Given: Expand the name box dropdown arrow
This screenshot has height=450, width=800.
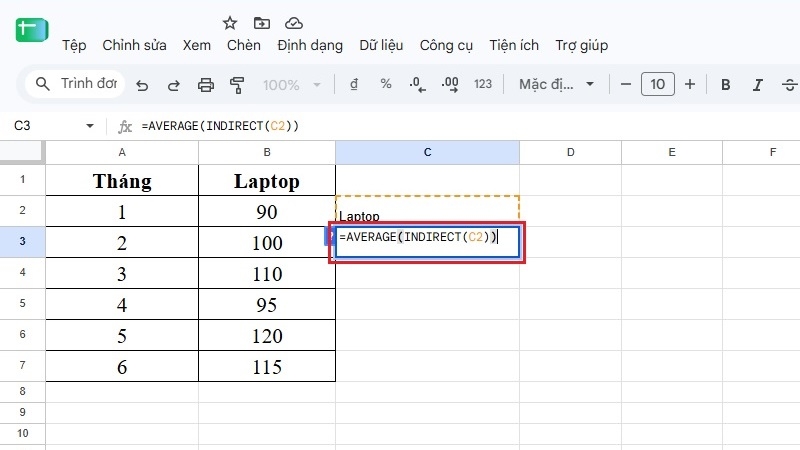Looking at the screenshot, I should pos(90,126).
